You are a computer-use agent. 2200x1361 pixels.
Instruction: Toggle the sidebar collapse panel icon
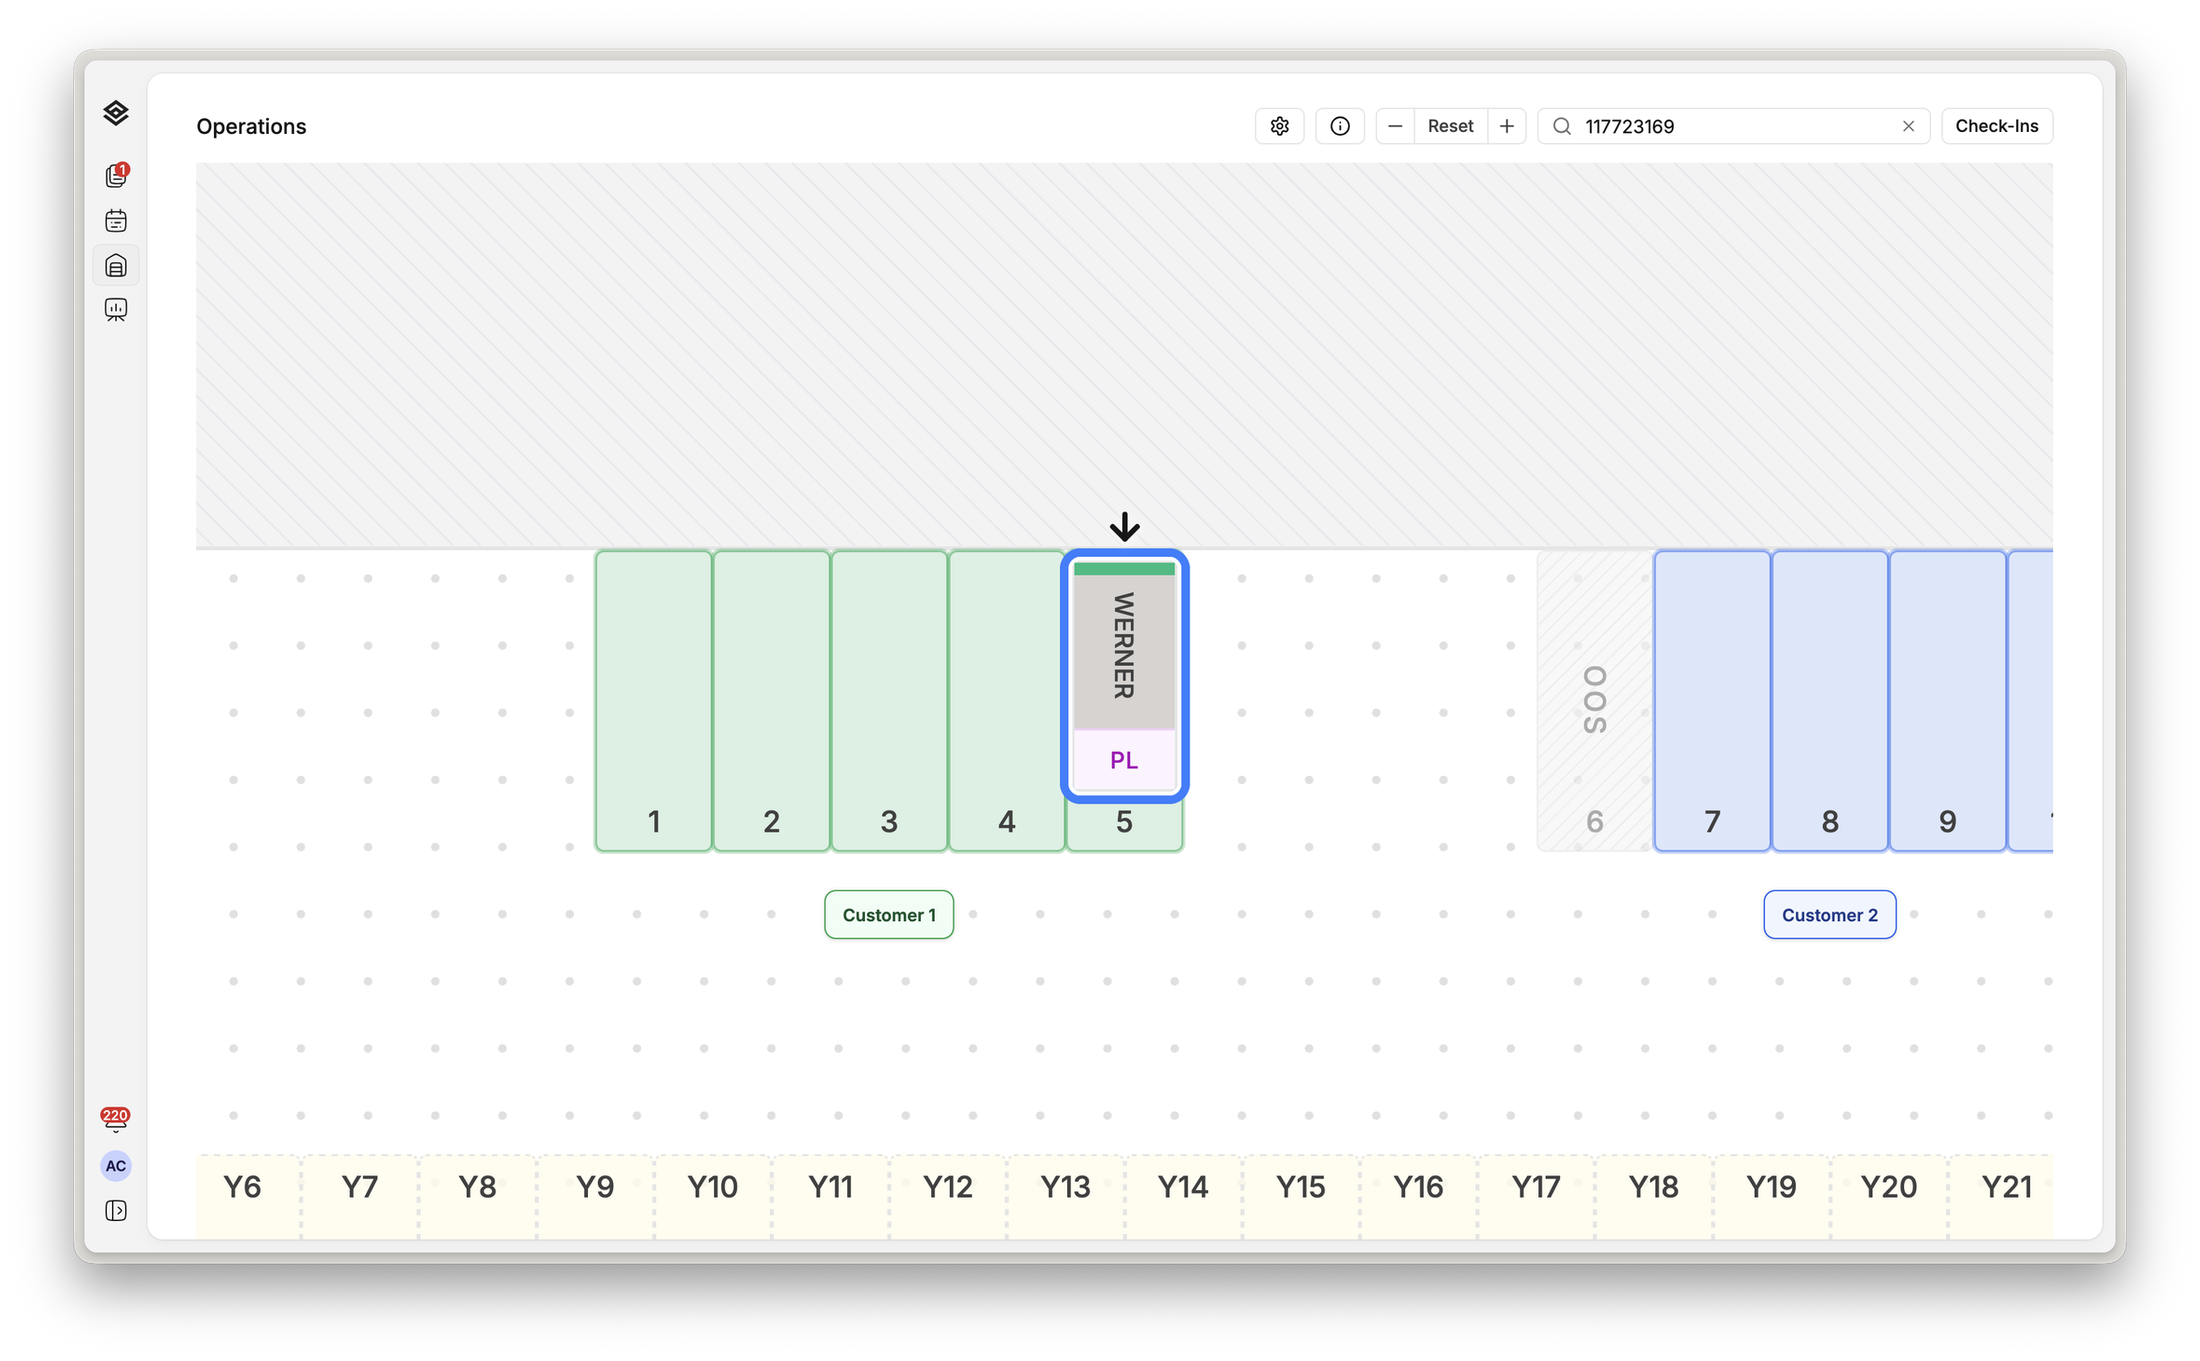pos(116,1210)
